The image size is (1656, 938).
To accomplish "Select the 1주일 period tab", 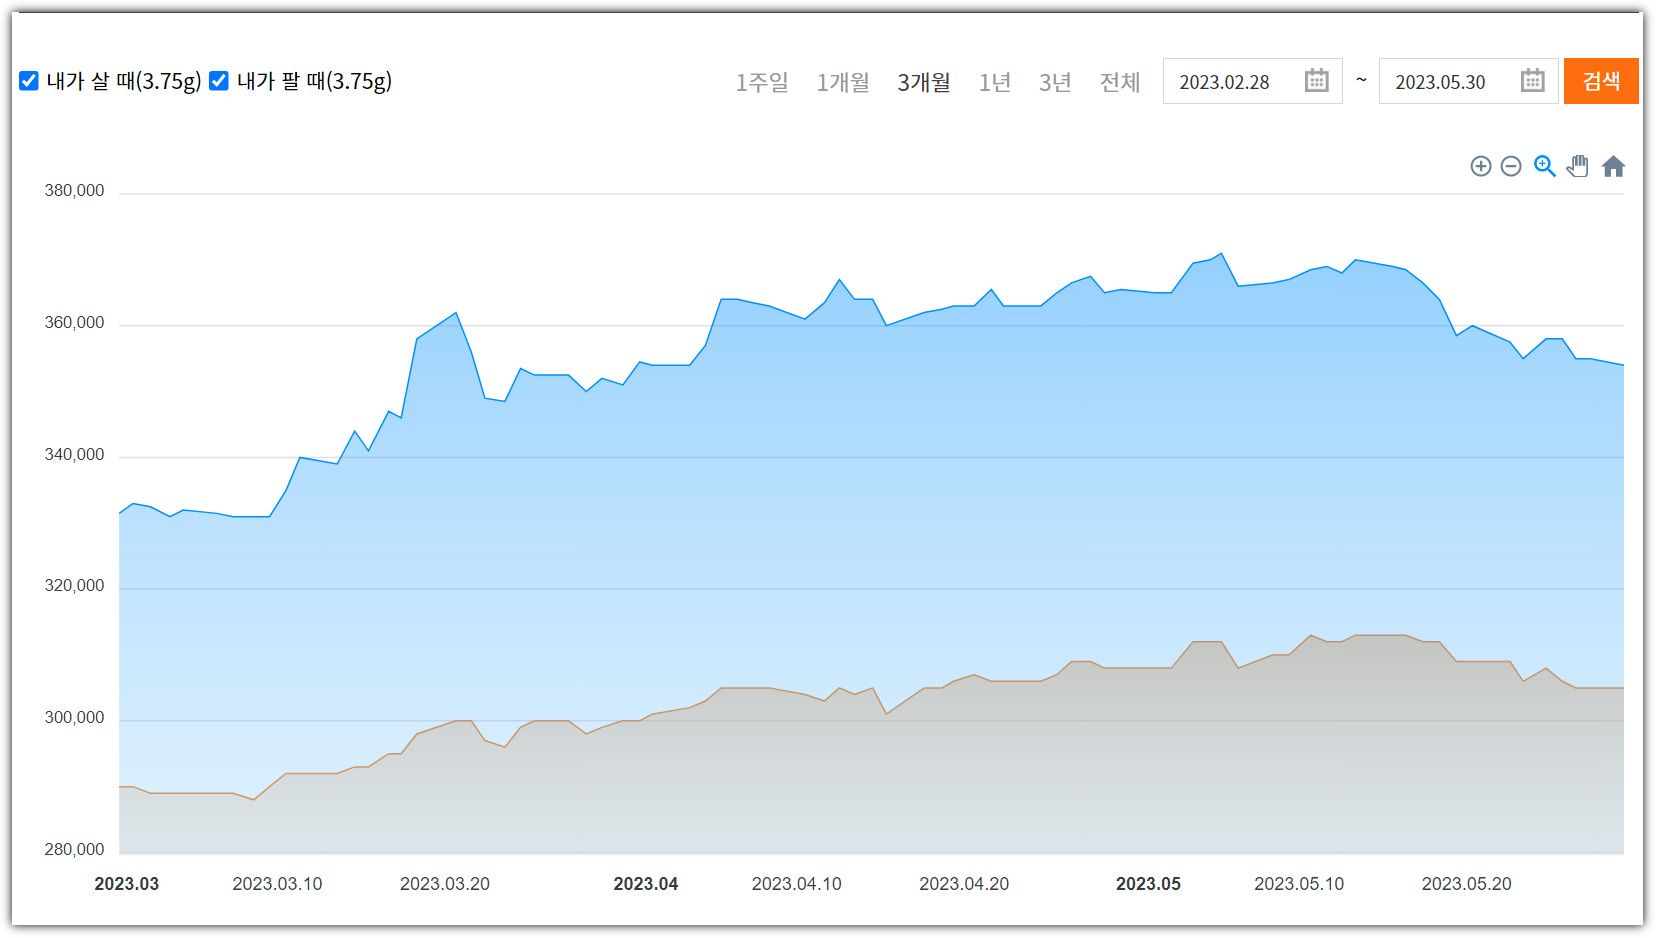I will coord(762,82).
